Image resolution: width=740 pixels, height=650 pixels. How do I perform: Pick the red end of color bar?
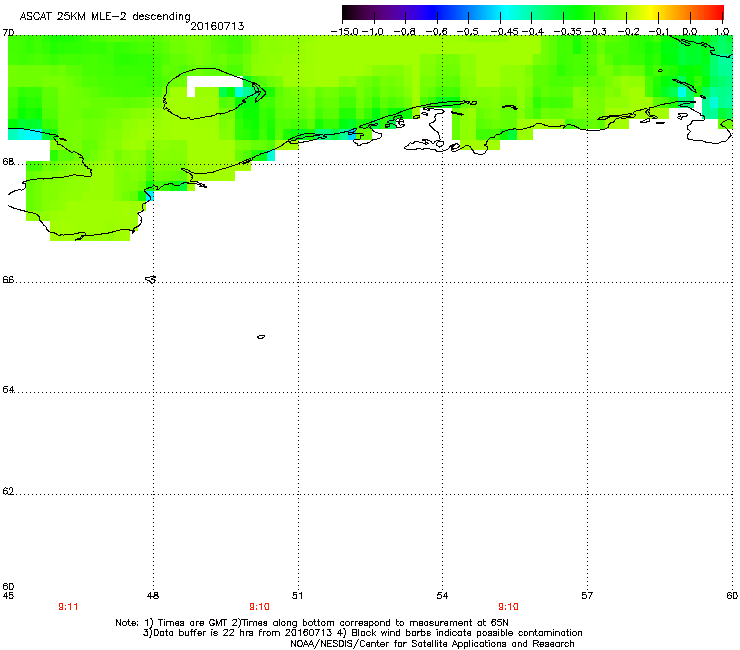(716, 12)
